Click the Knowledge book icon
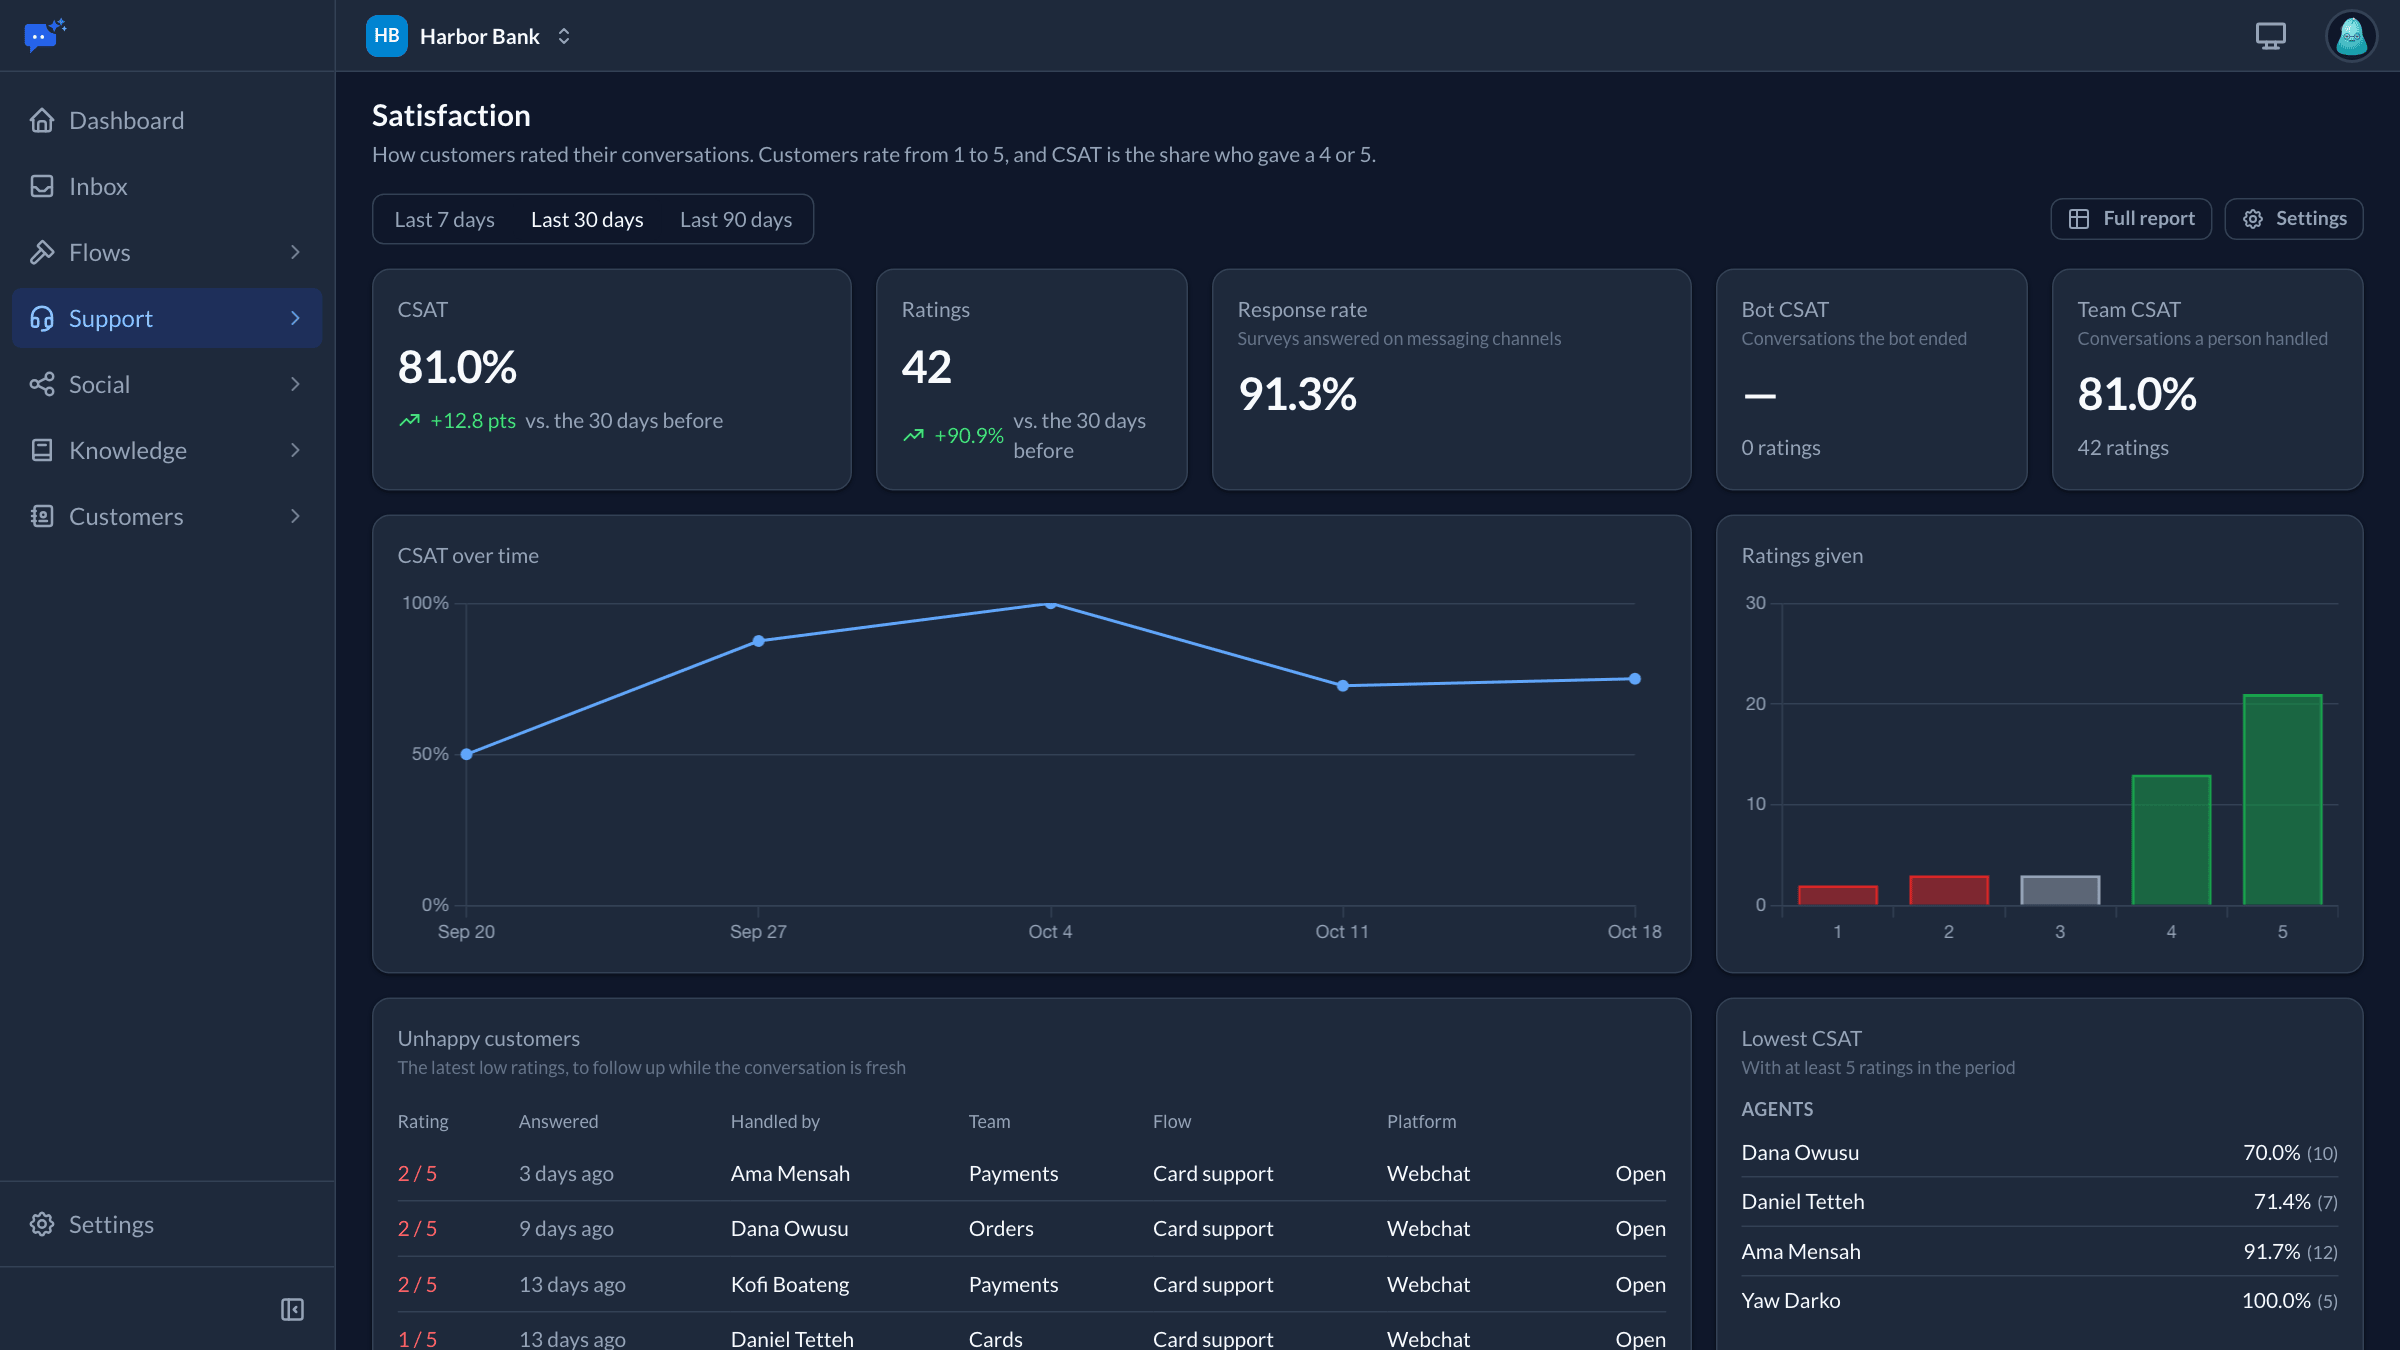2400x1350 pixels. [x=42, y=451]
